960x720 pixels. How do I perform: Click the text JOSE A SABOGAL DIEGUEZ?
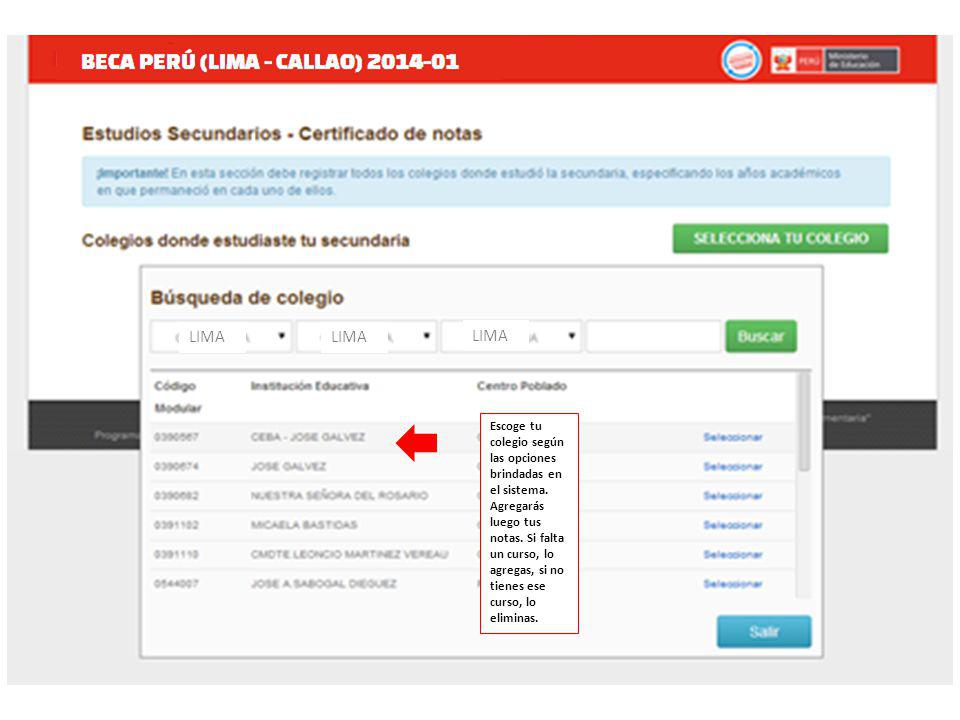(x=324, y=584)
